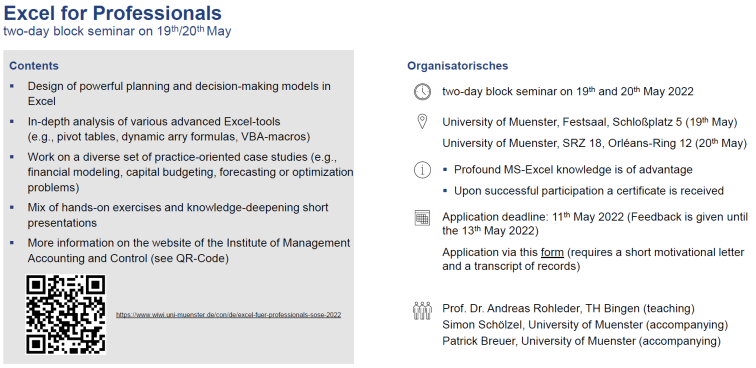Open the underlined "form" application link

(552, 252)
